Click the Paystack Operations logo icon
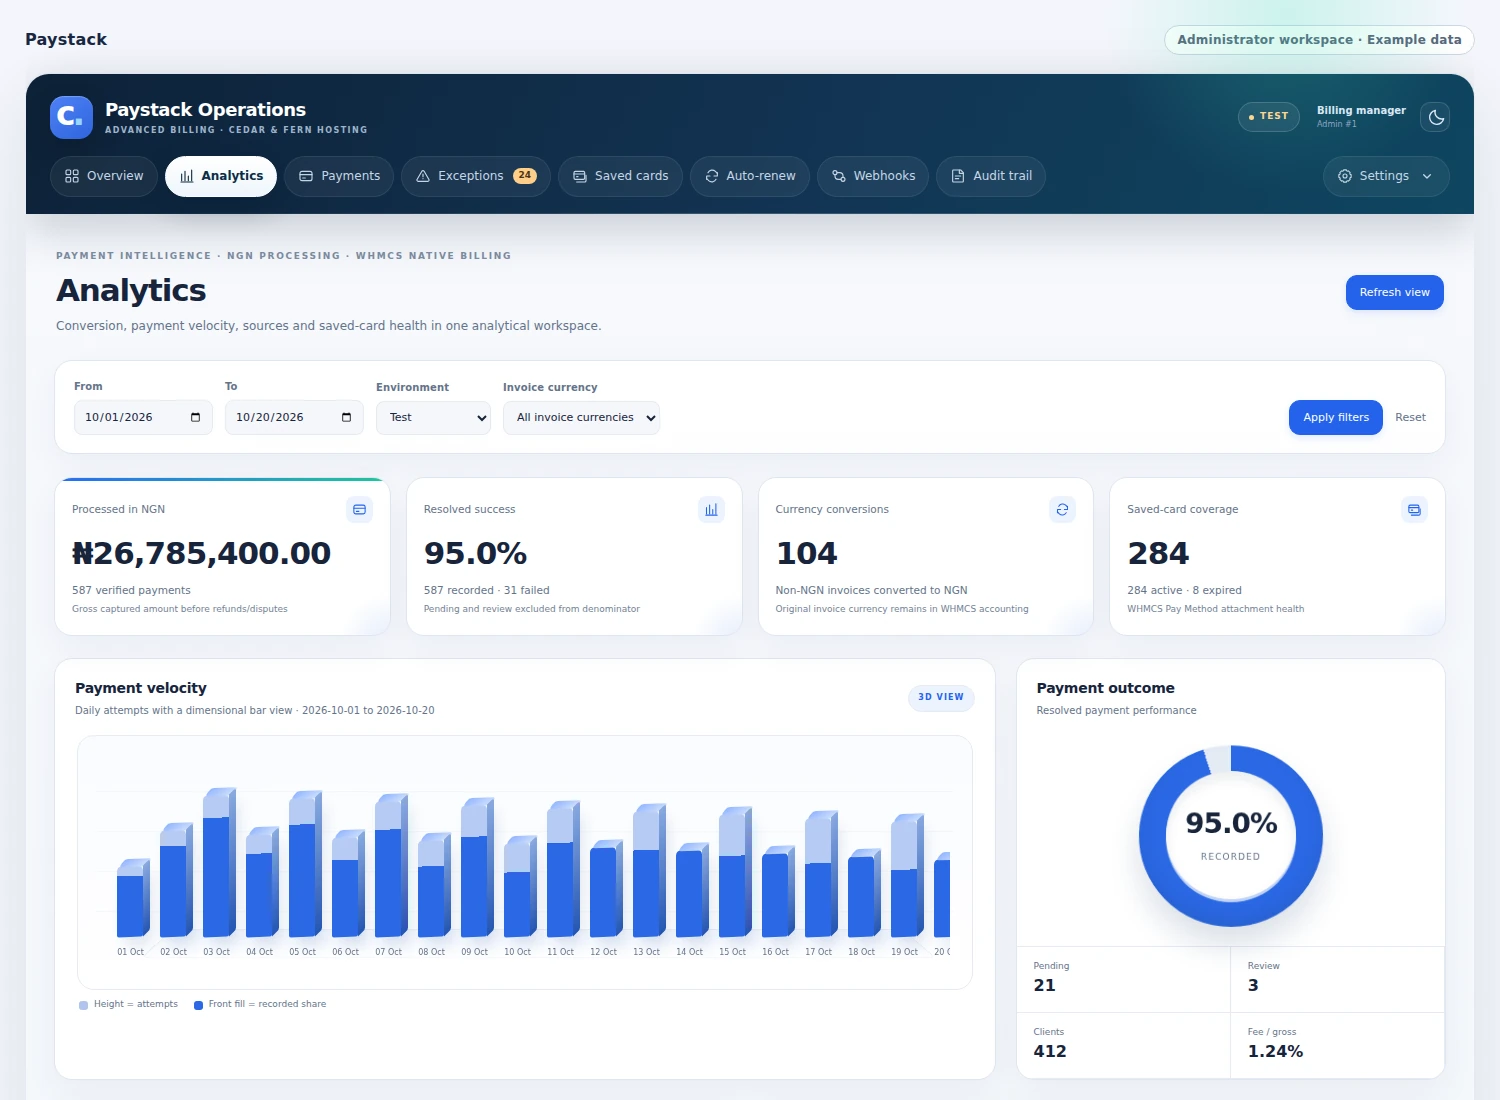This screenshot has width=1500, height=1100. (71, 117)
